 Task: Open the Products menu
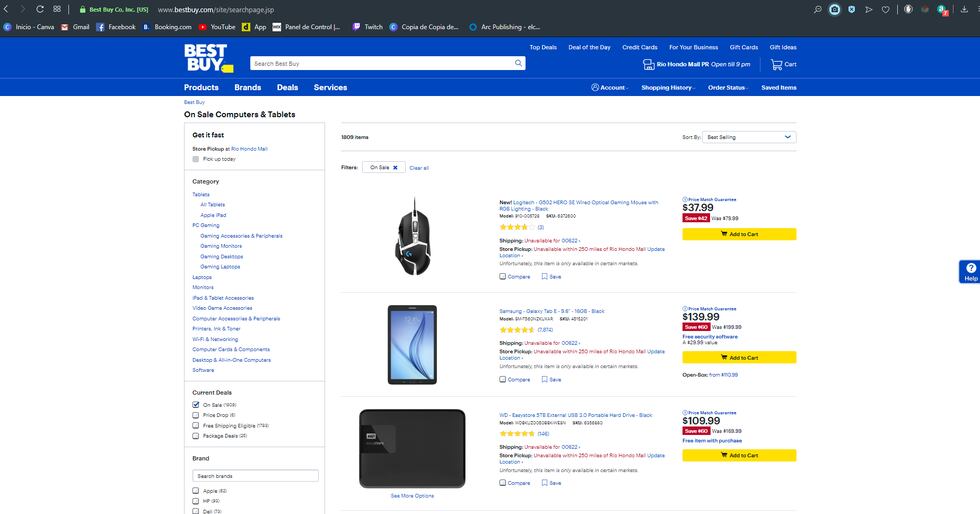point(201,88)
